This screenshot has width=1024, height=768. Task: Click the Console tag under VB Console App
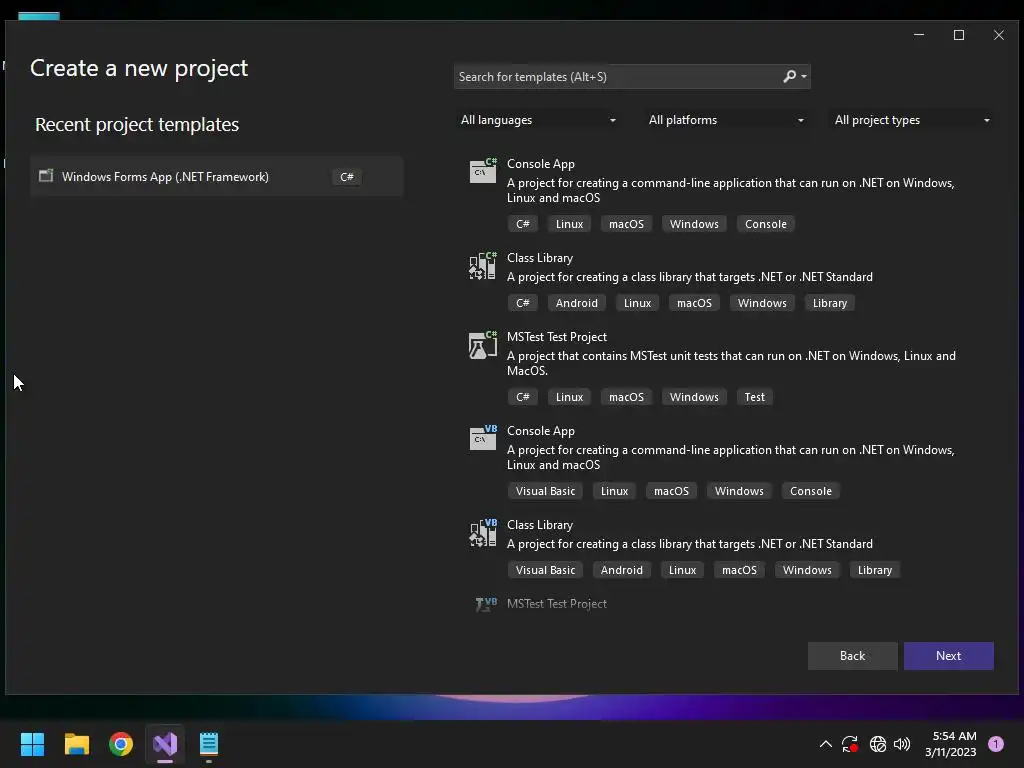810,491
